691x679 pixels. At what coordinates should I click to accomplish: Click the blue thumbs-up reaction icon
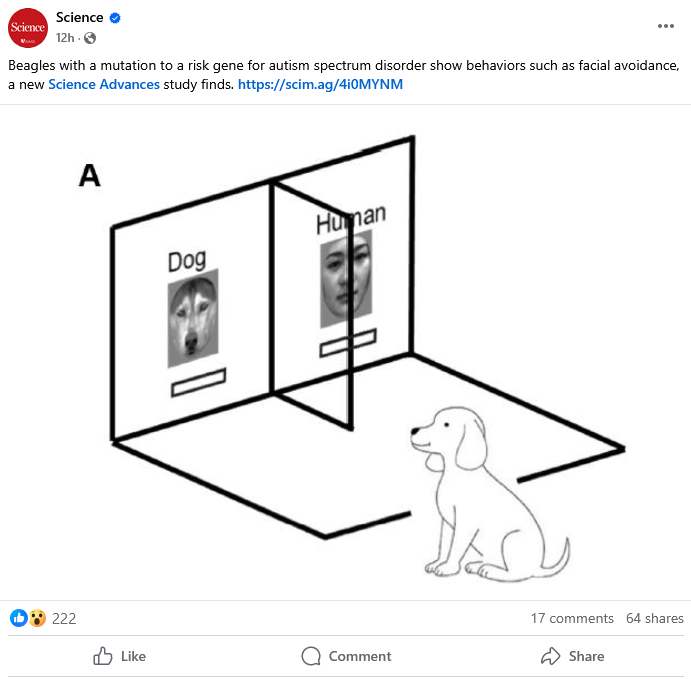[19, 618]
